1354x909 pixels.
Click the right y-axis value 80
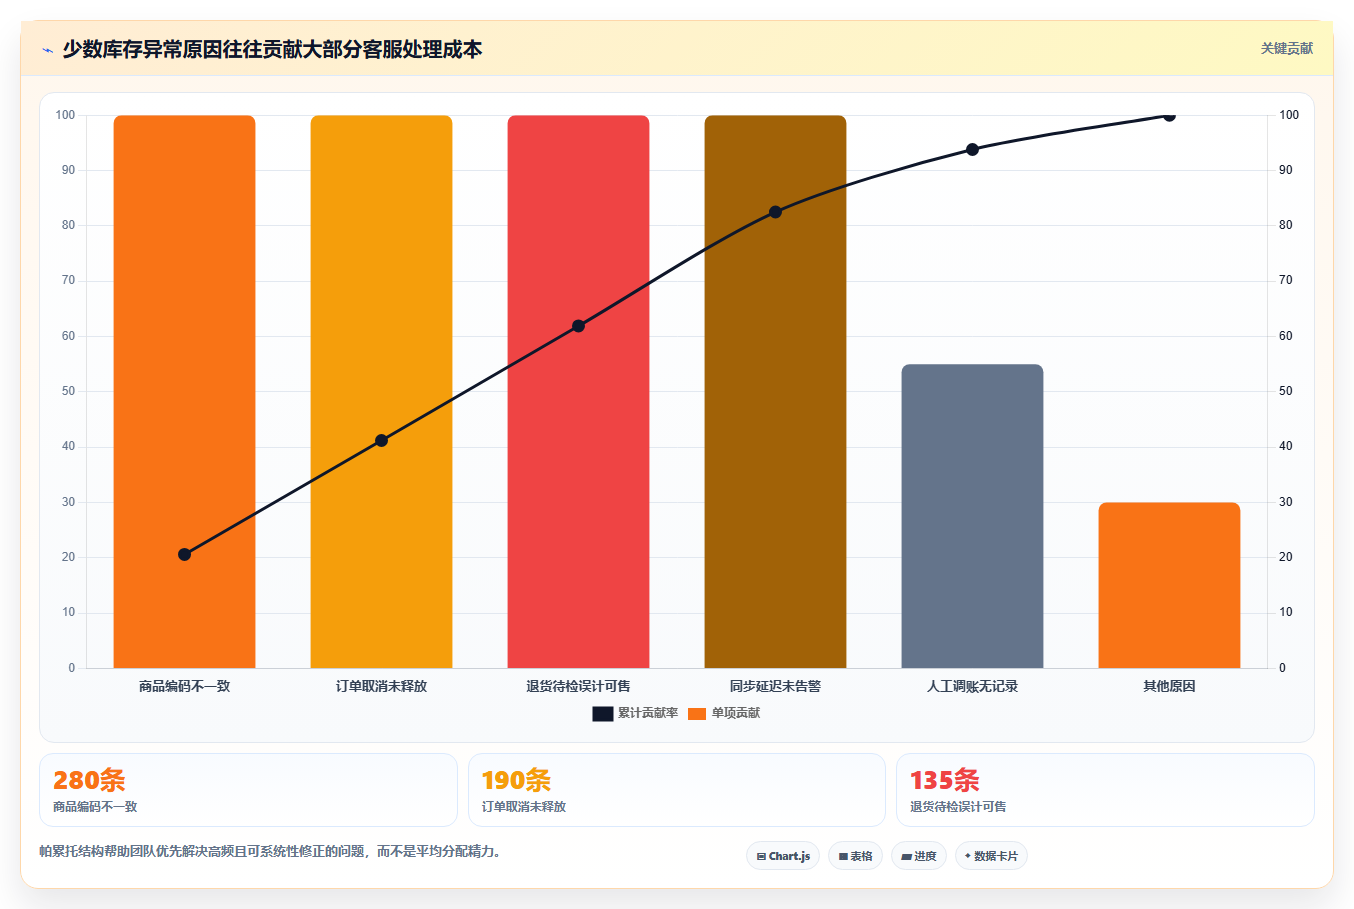click(1286, 225)
